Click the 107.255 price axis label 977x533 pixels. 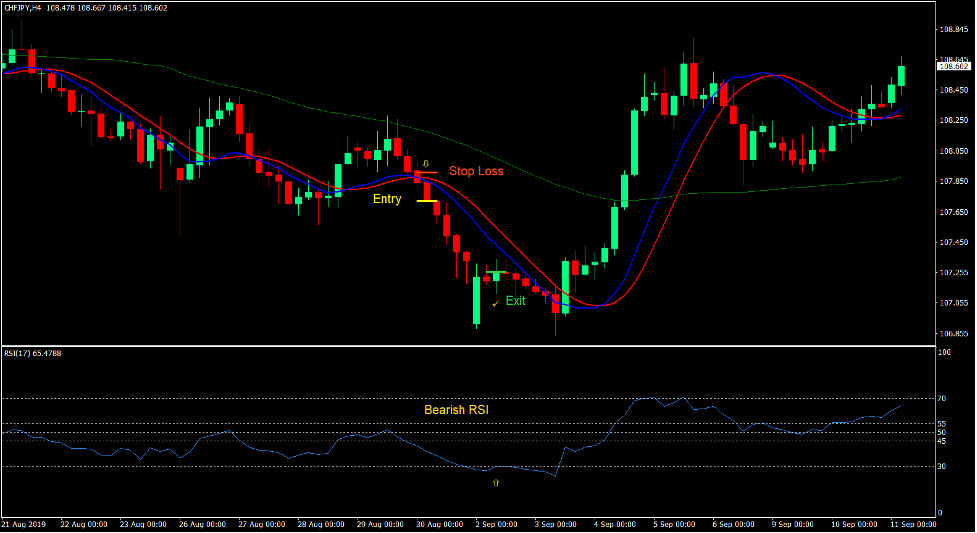(x=954, y=272)
